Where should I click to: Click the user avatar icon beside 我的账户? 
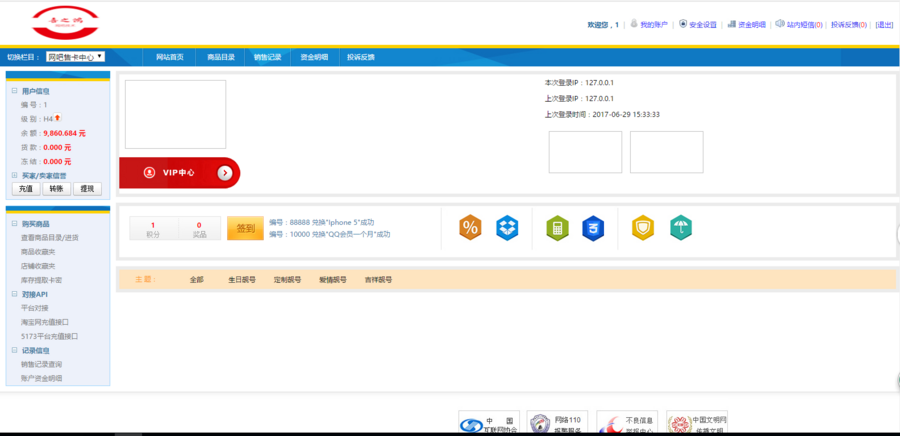634,24
